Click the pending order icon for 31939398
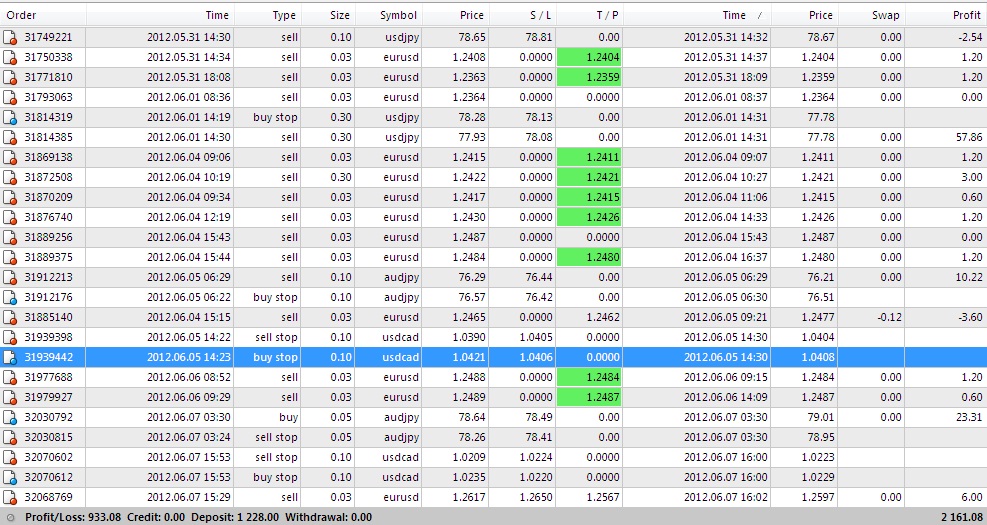 pos(10,337)
